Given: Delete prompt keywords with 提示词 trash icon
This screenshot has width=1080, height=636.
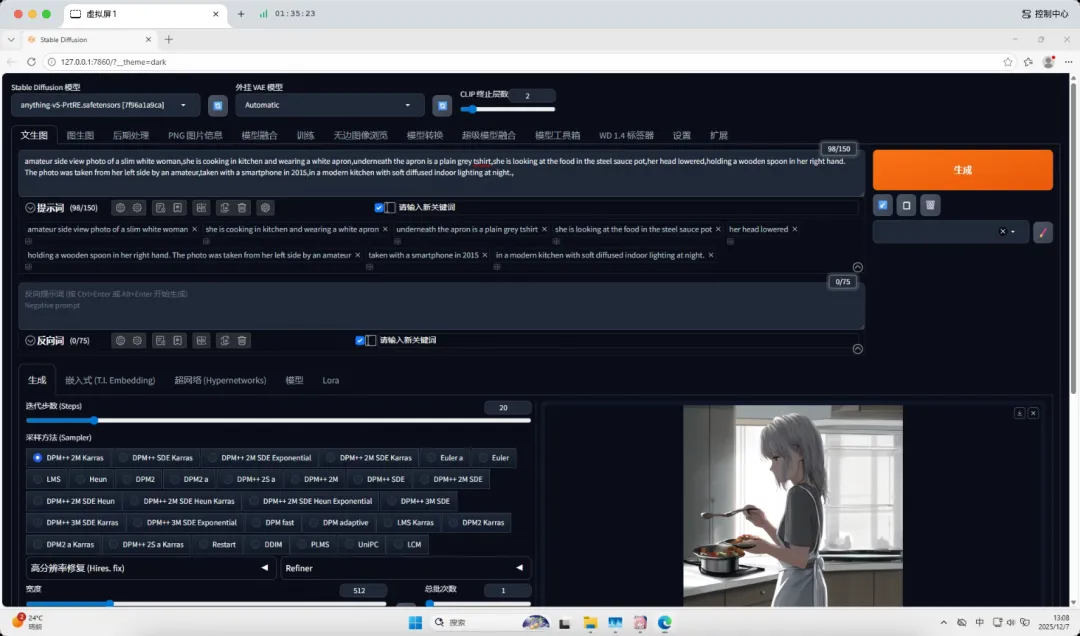Looking at the screenshot, I should tap(242, 208).
